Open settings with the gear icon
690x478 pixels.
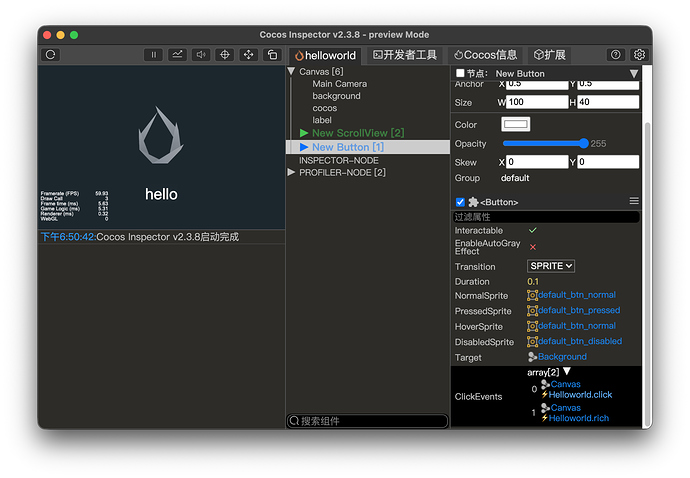click(x=639, y=55)
